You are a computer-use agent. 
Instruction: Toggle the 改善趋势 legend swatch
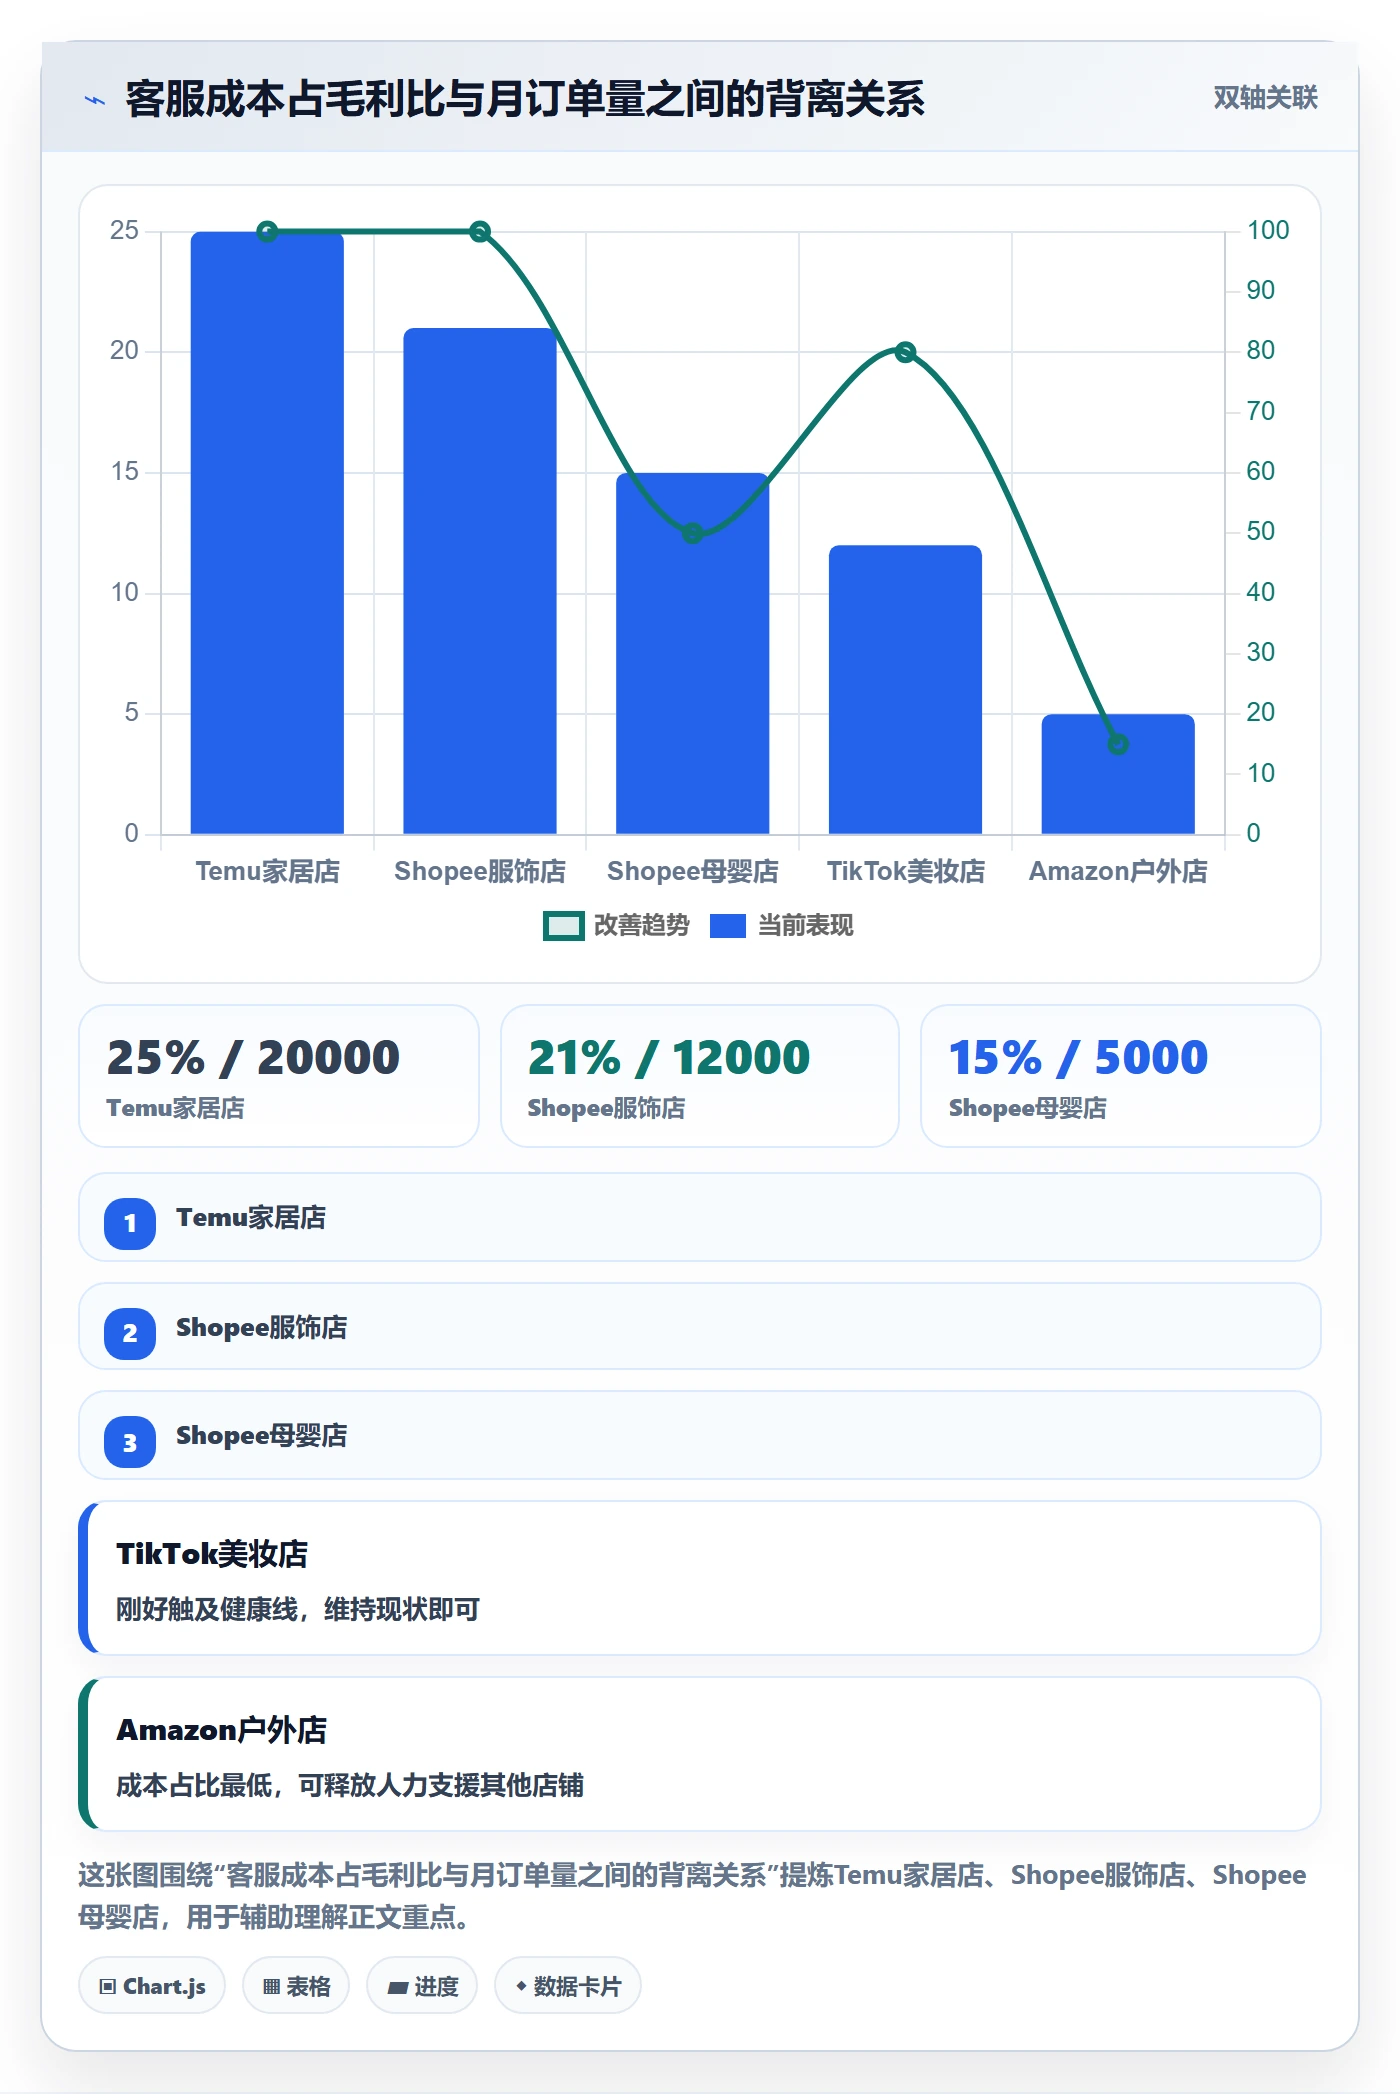coord(564,926)
